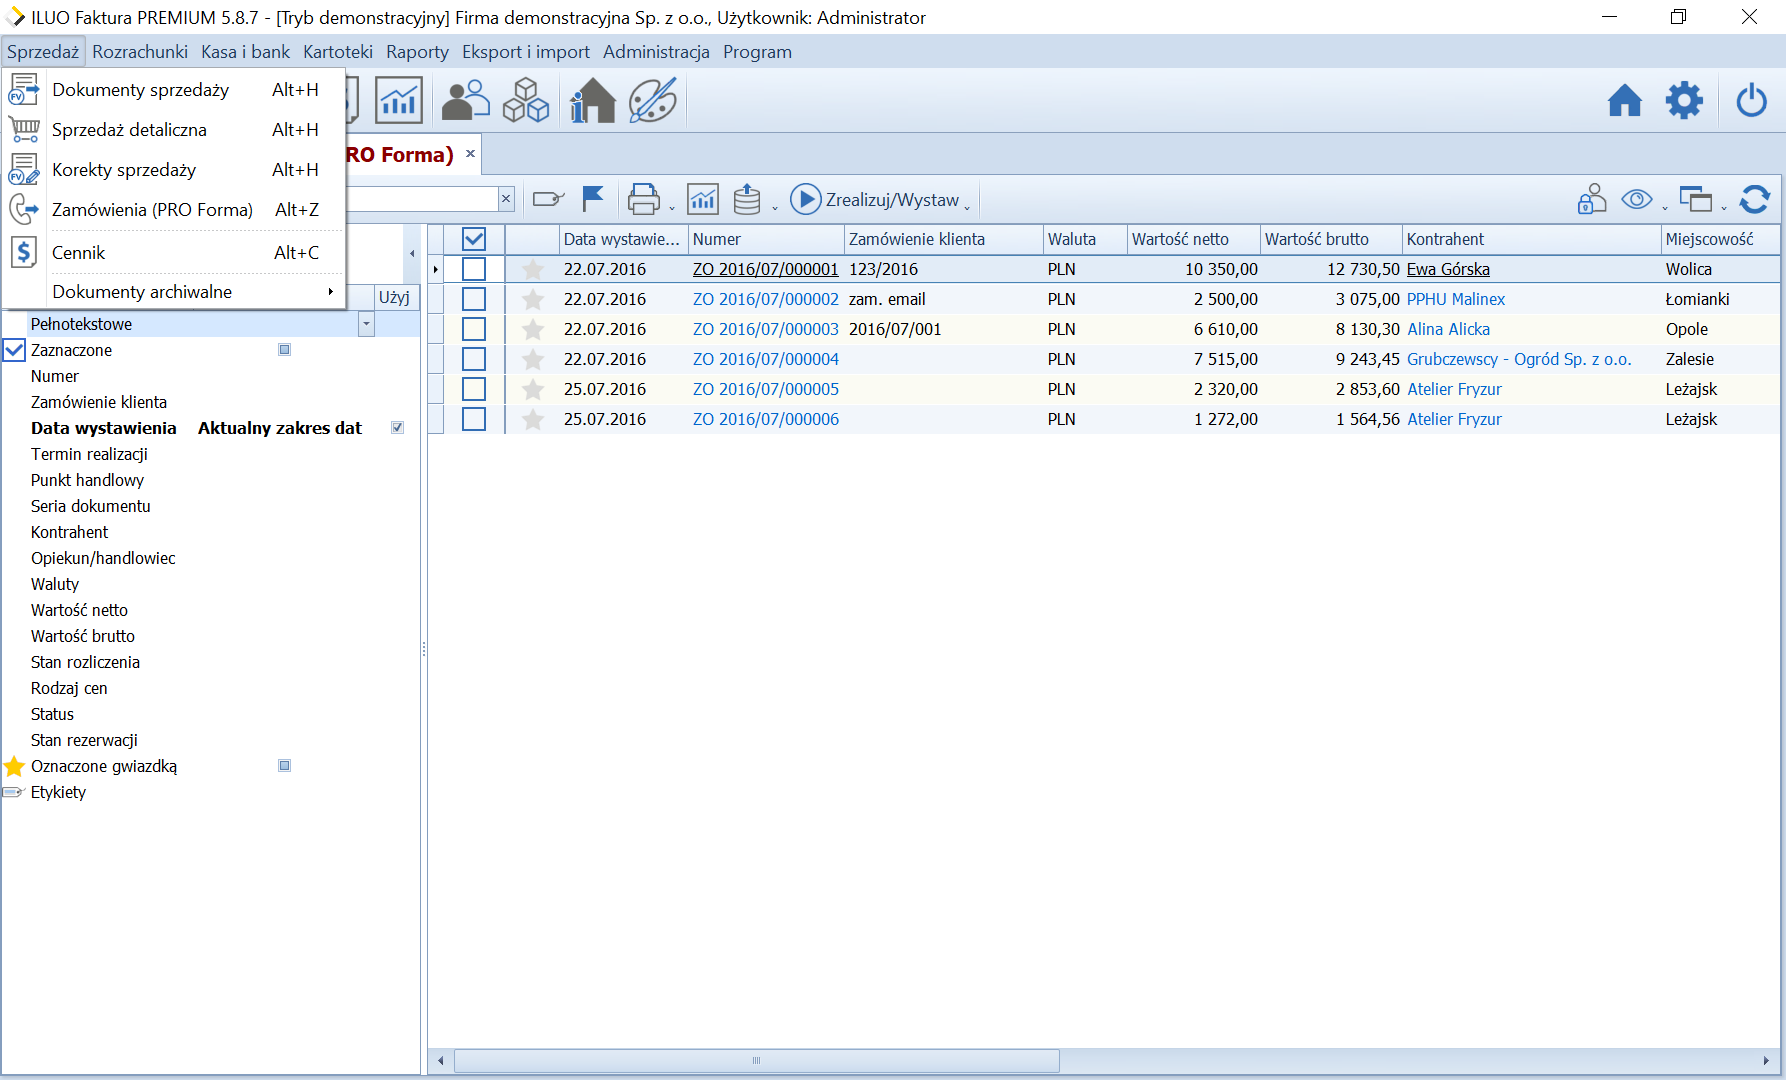Screen dimensions: 1786x1080
Task: Toggle the Oznaczone gwiazdką filter indicator box
Action: pos(284,766)
